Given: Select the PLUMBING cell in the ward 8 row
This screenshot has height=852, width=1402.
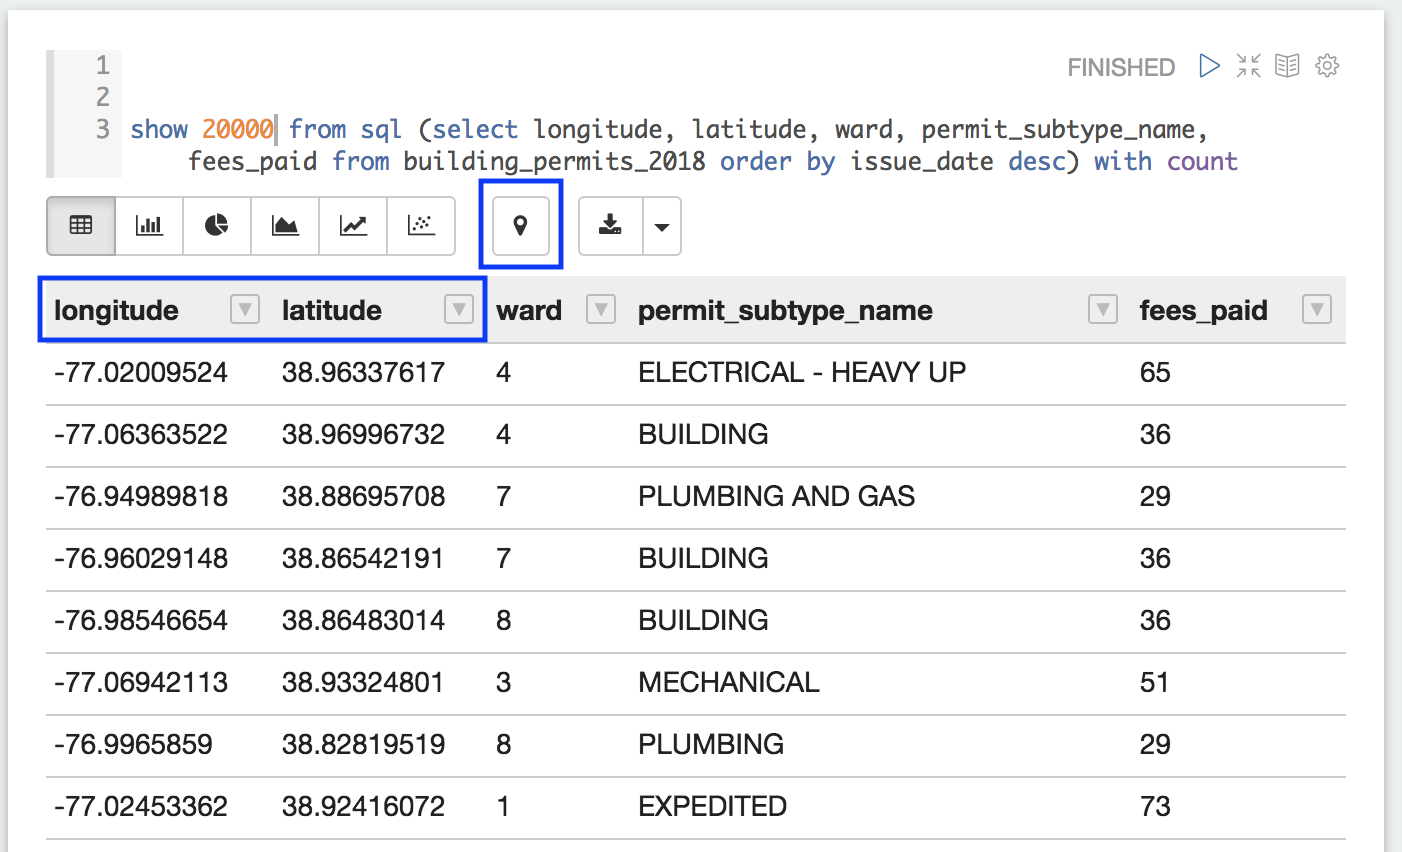Looking at the screenshot, I should [x=711, y=745].
